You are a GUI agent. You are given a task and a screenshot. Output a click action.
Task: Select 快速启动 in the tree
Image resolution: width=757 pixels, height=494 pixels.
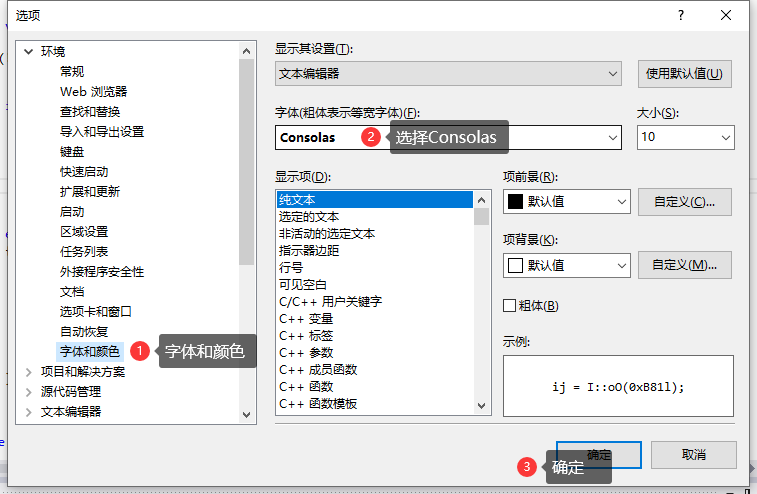coord(84,171)
